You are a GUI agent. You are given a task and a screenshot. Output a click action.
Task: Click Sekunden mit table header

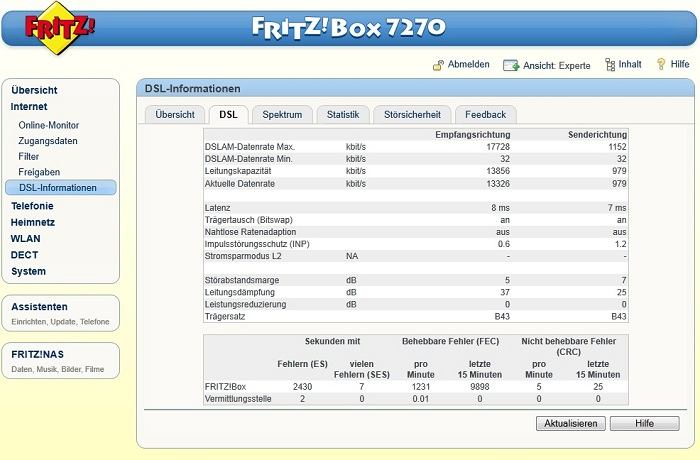click(332, 341)
